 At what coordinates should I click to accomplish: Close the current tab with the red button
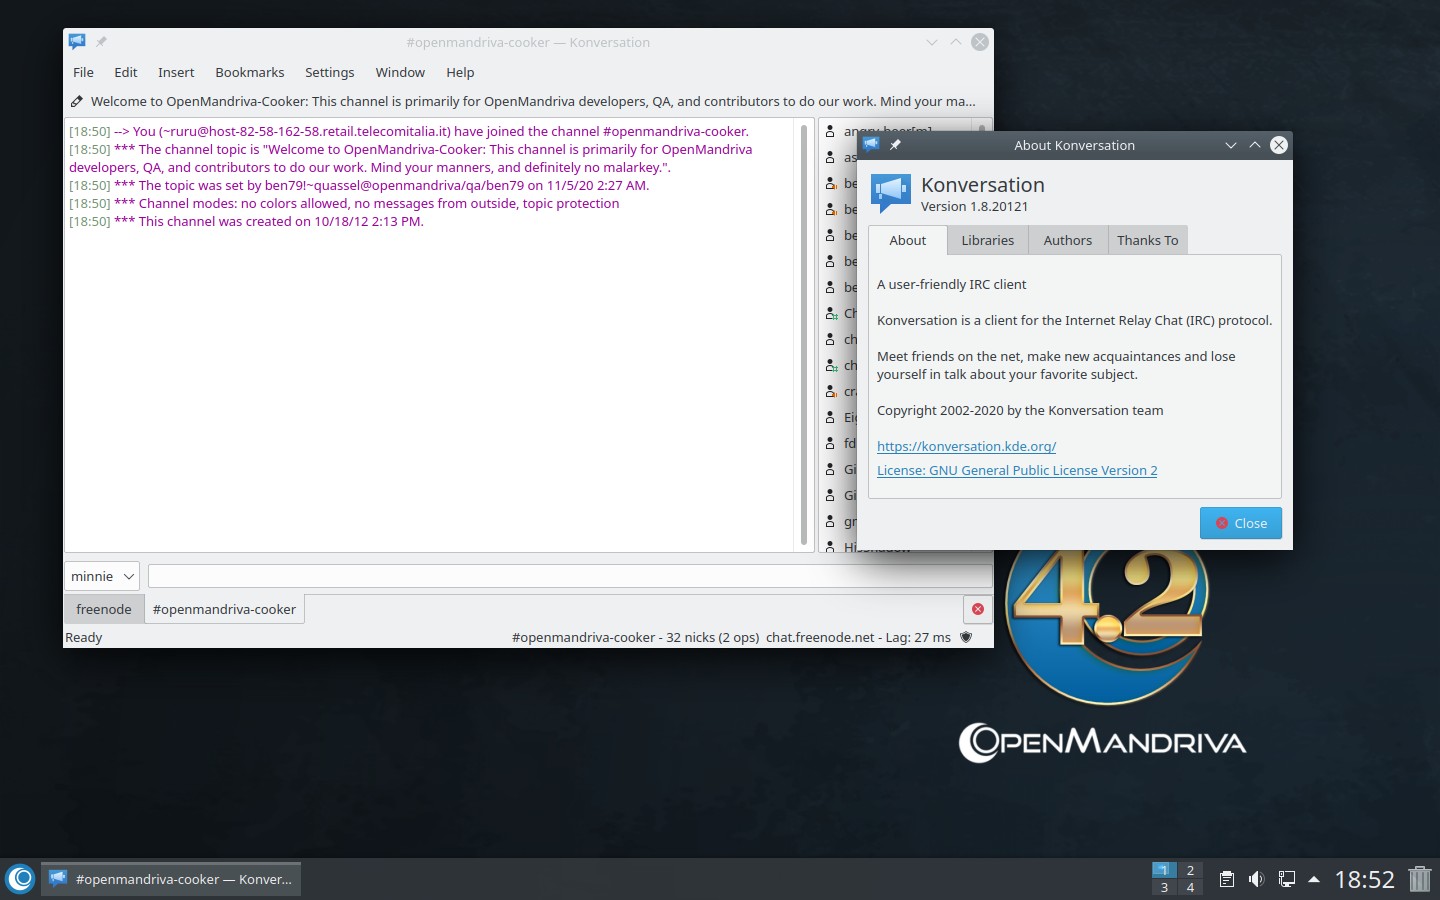click(x=978, y=609)
